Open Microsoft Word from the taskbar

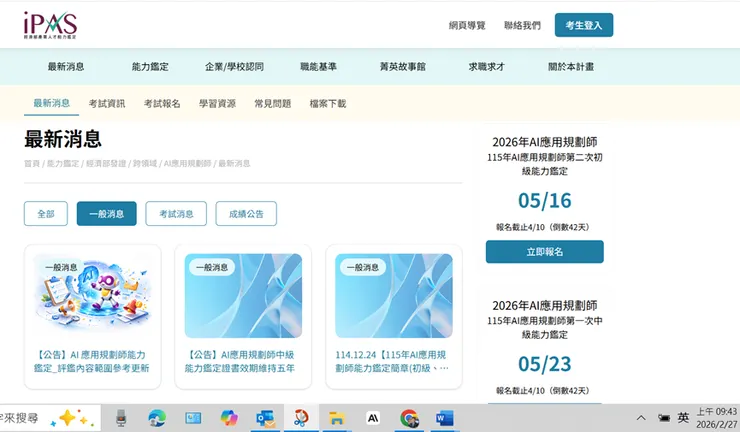click(x=445, y=418)
